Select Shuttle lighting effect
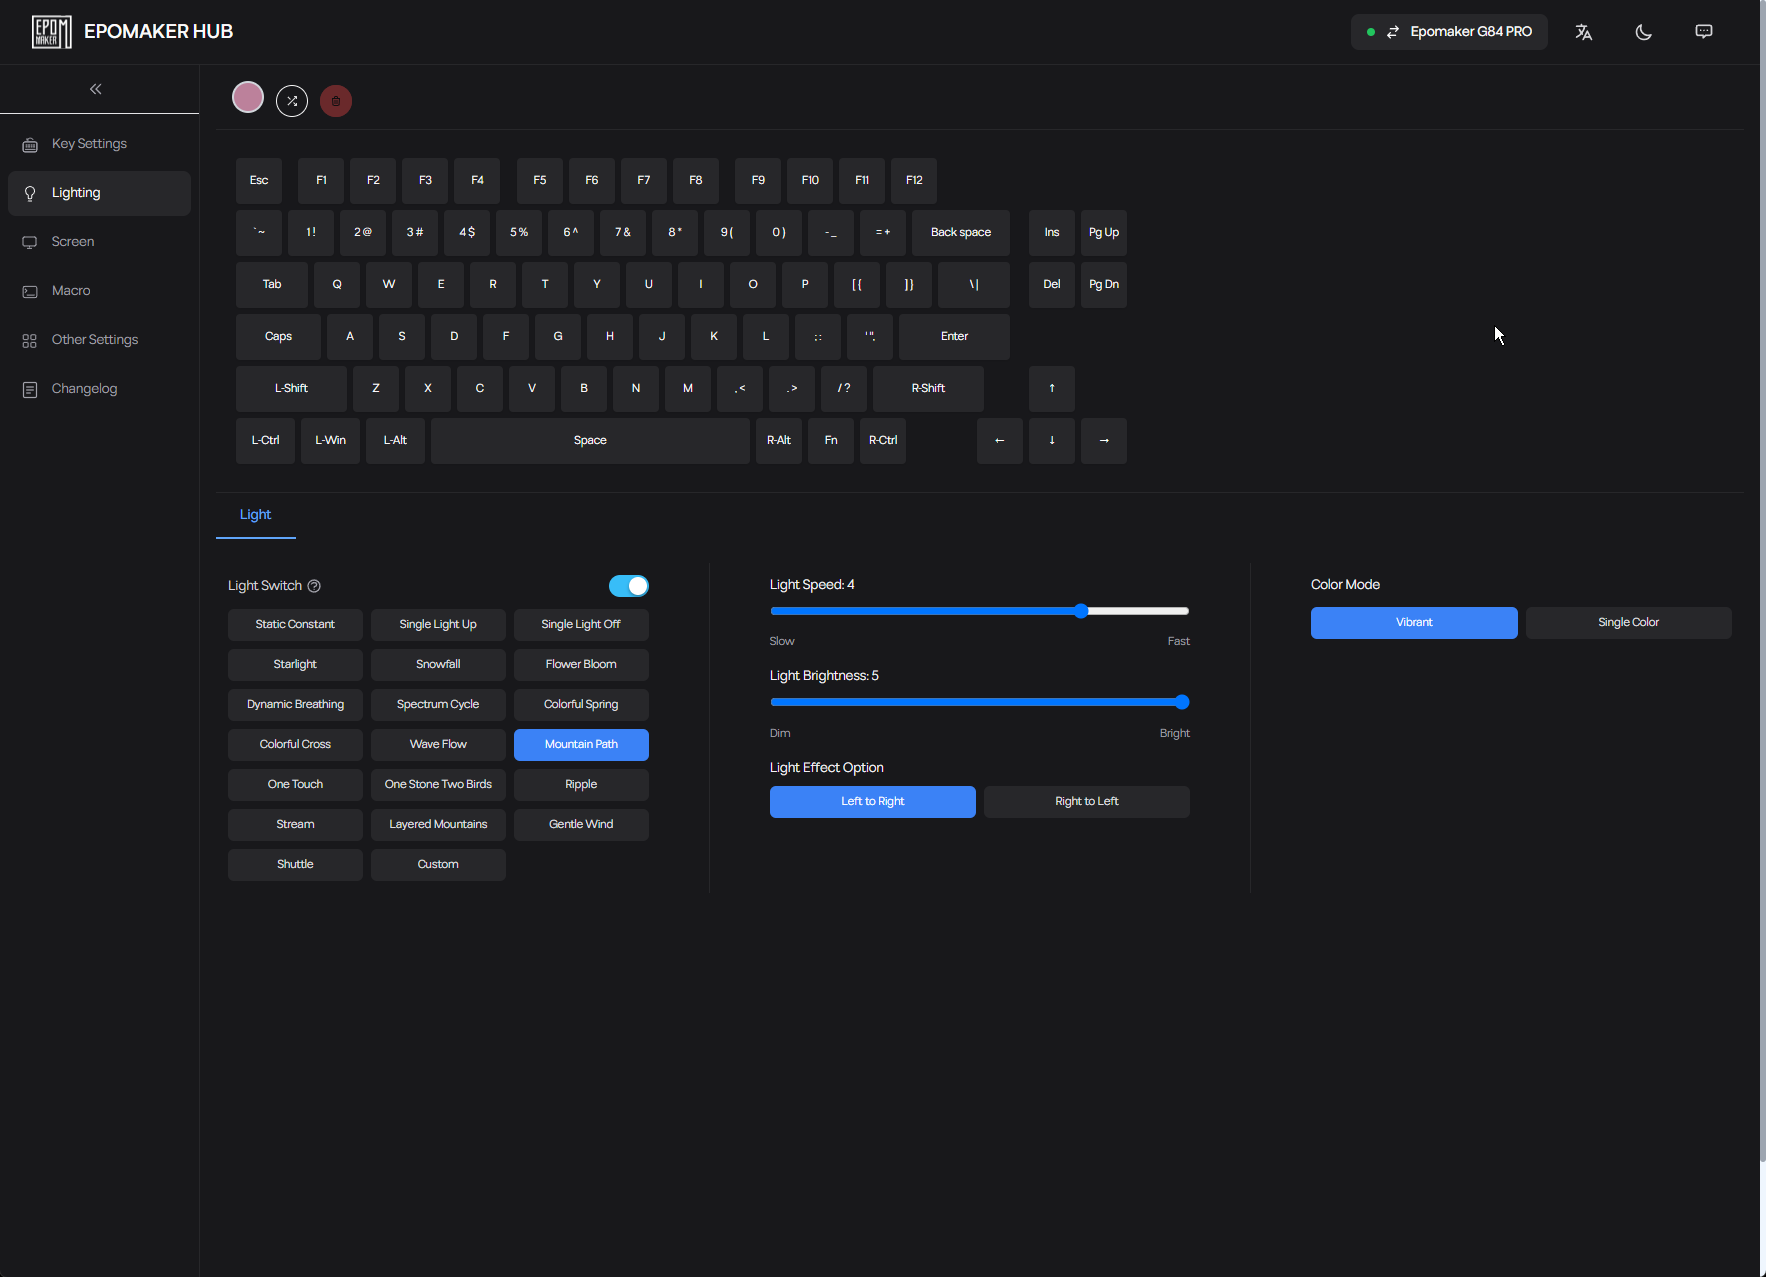 point(295,865)
